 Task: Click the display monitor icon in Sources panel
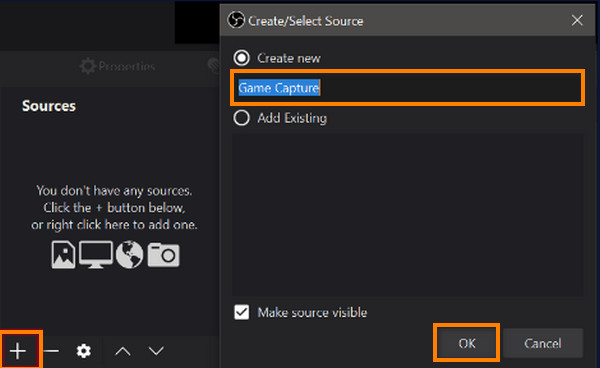click(x=96, y=255)
